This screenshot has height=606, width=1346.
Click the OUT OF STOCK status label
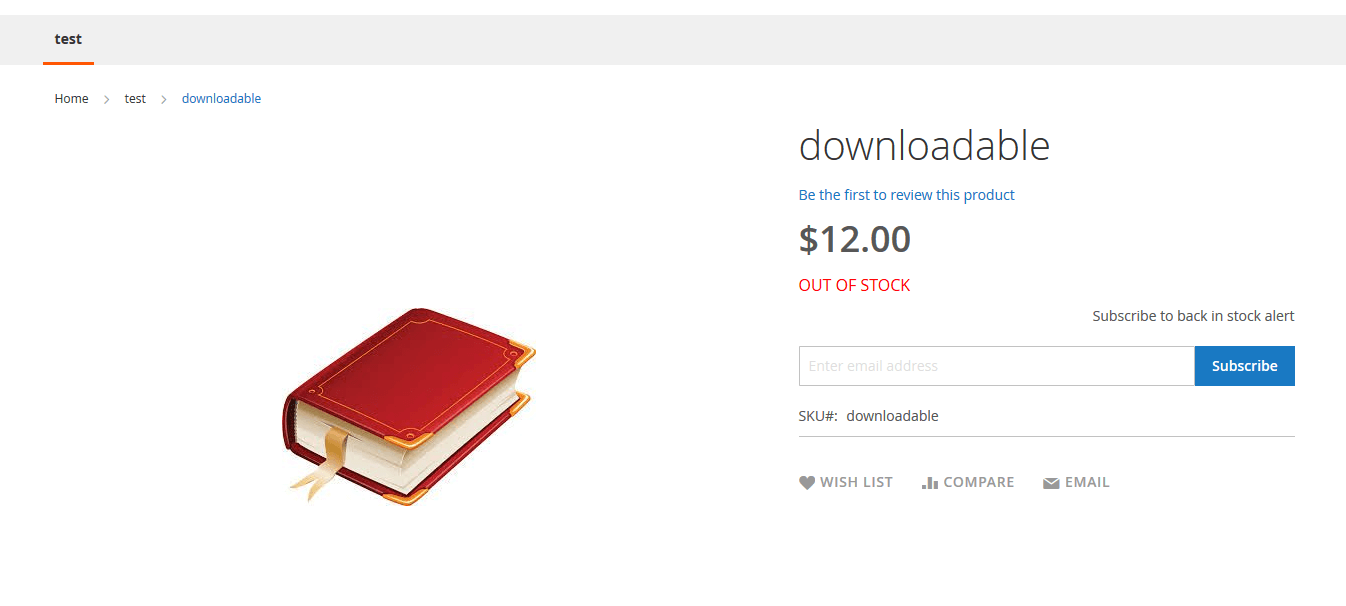point(854,286)
